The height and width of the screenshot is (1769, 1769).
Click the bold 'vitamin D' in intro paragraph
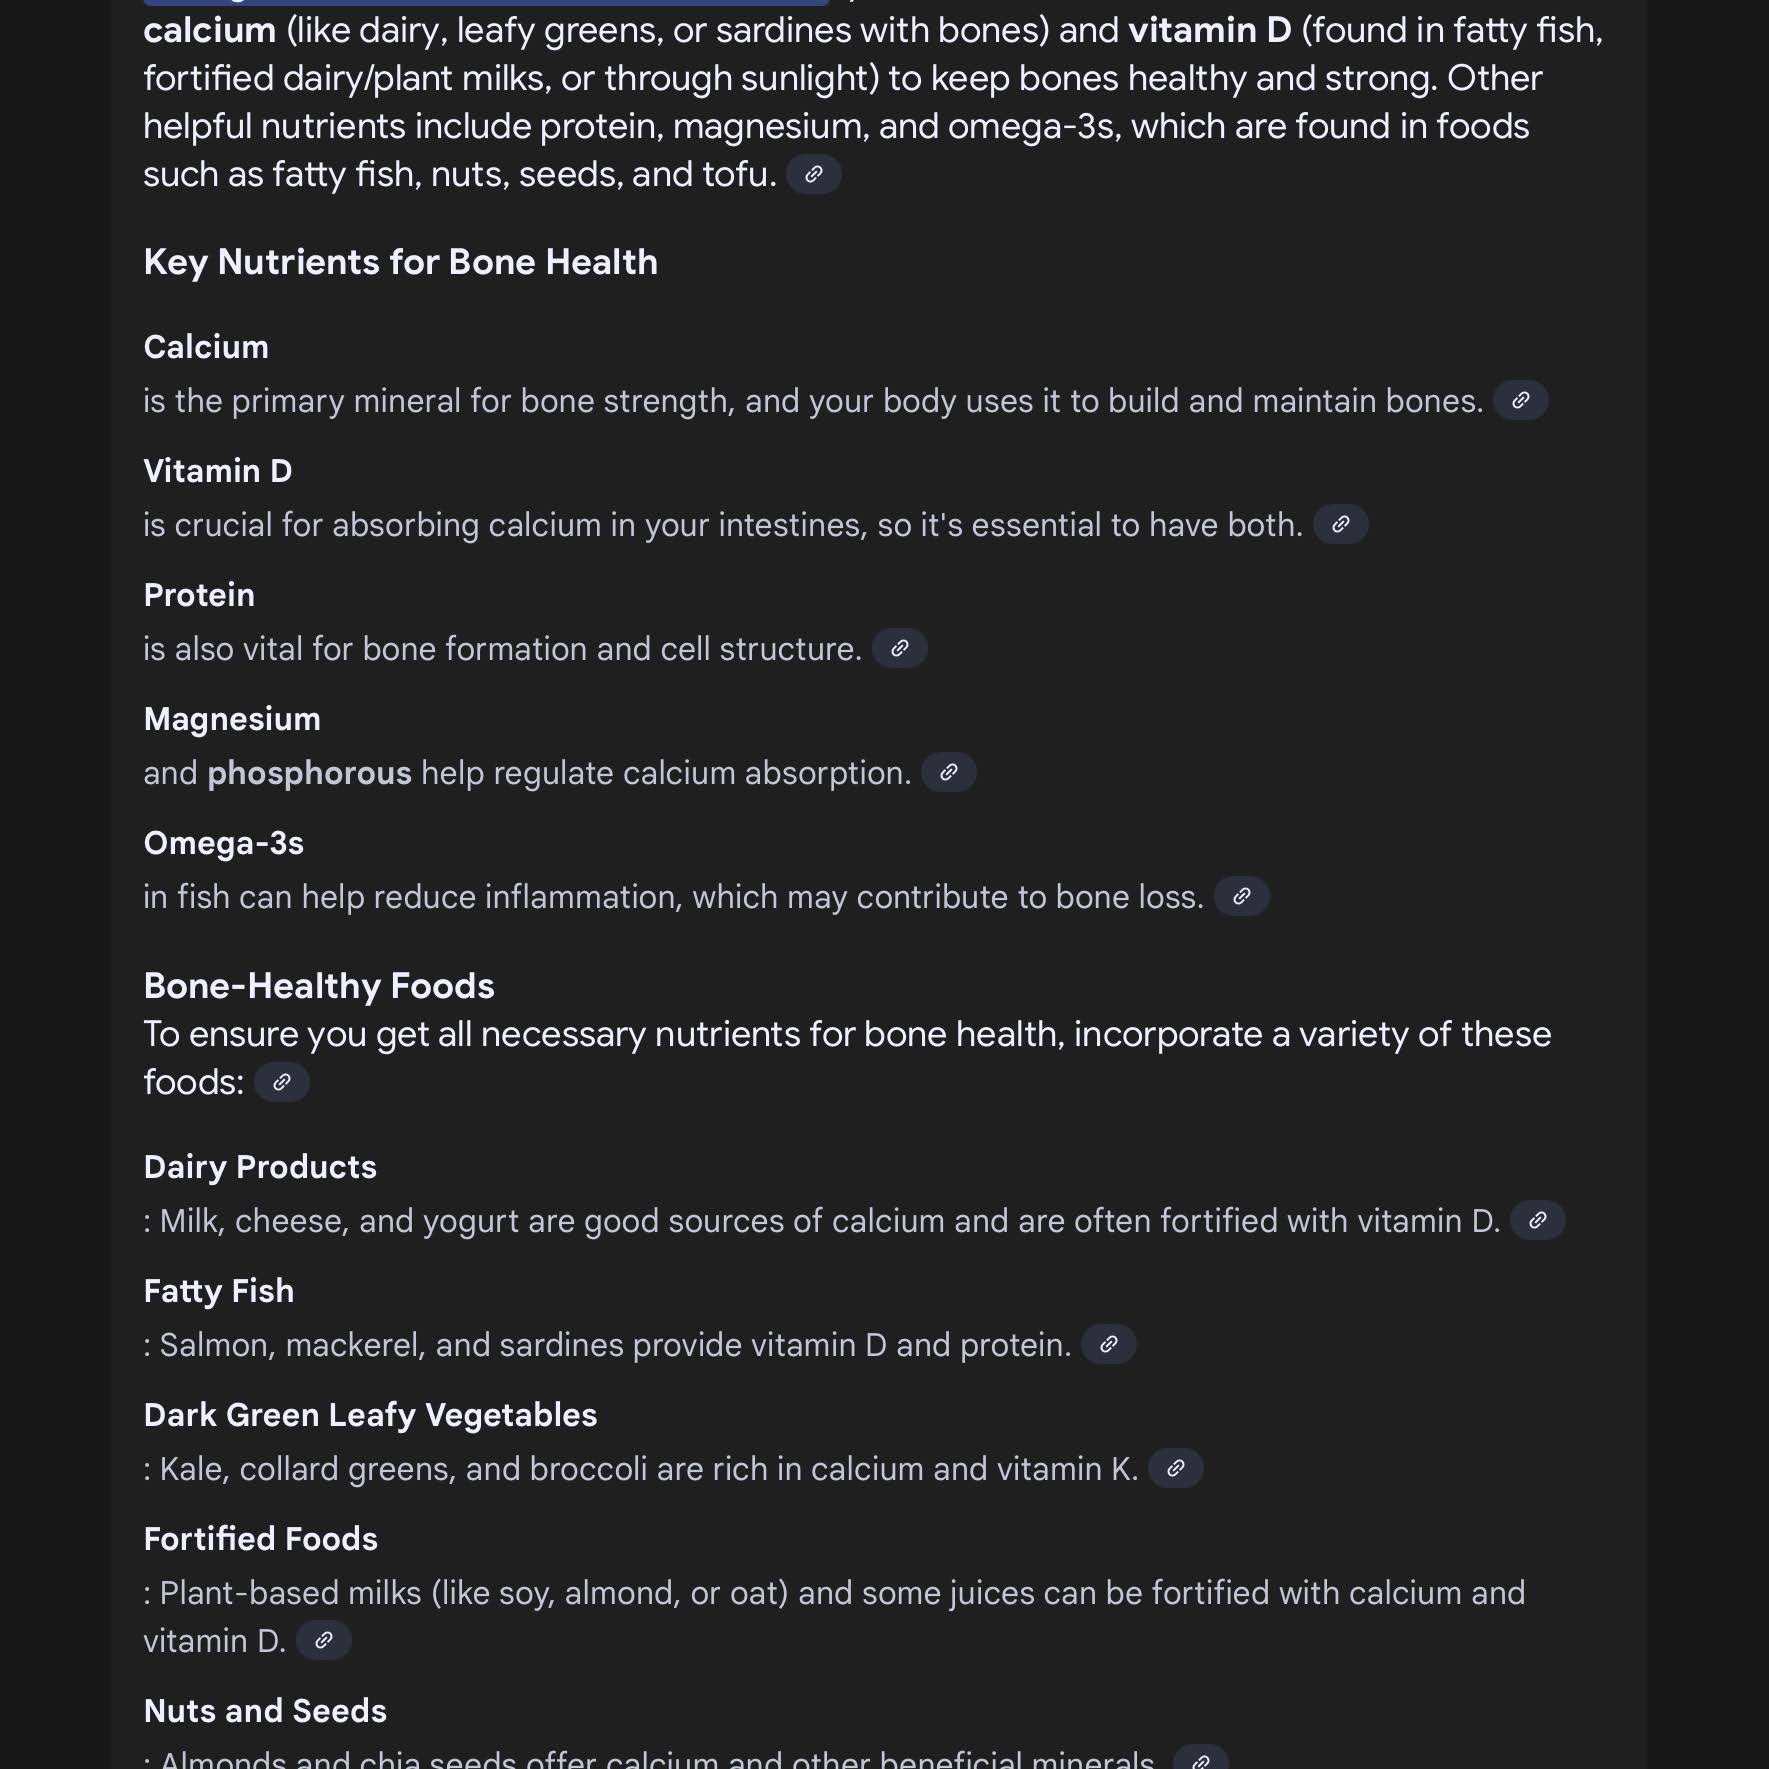1210,30
